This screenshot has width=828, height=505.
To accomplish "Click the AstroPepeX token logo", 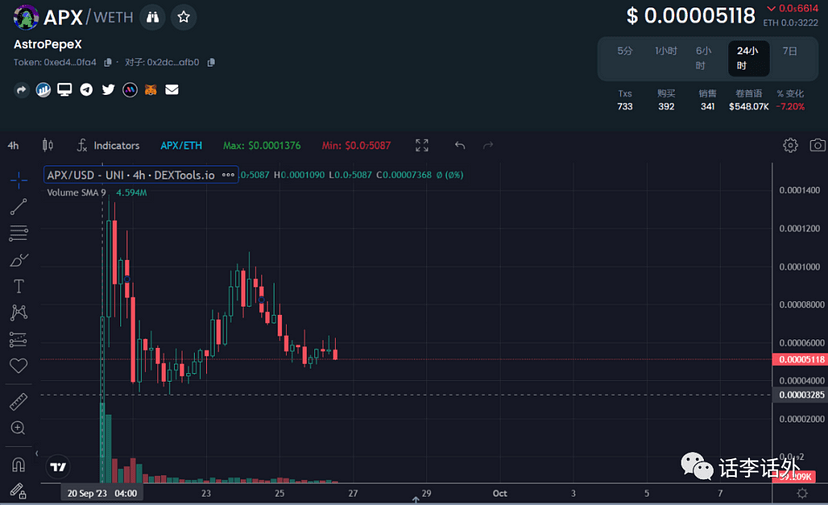I will coord(26,17).
